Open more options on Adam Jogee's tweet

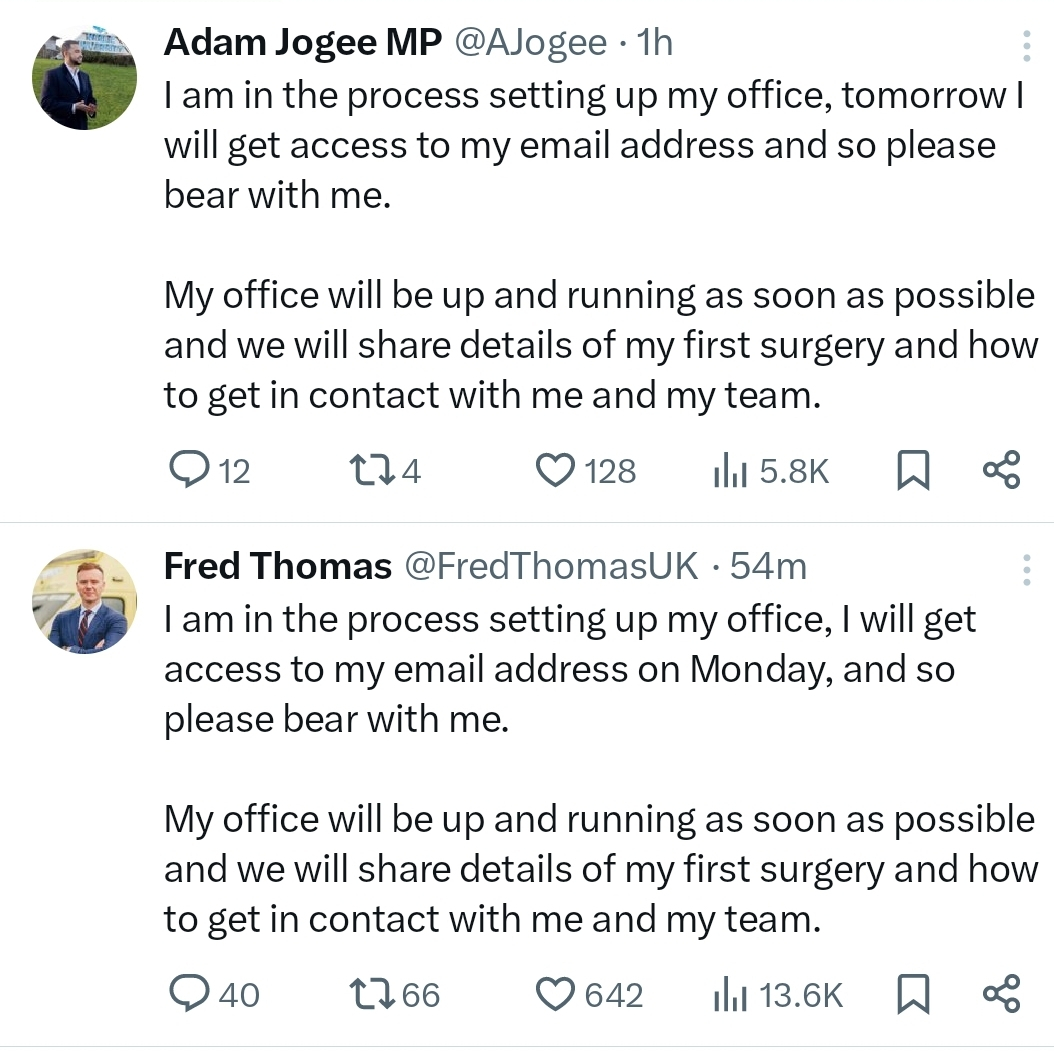(1026, 46)
